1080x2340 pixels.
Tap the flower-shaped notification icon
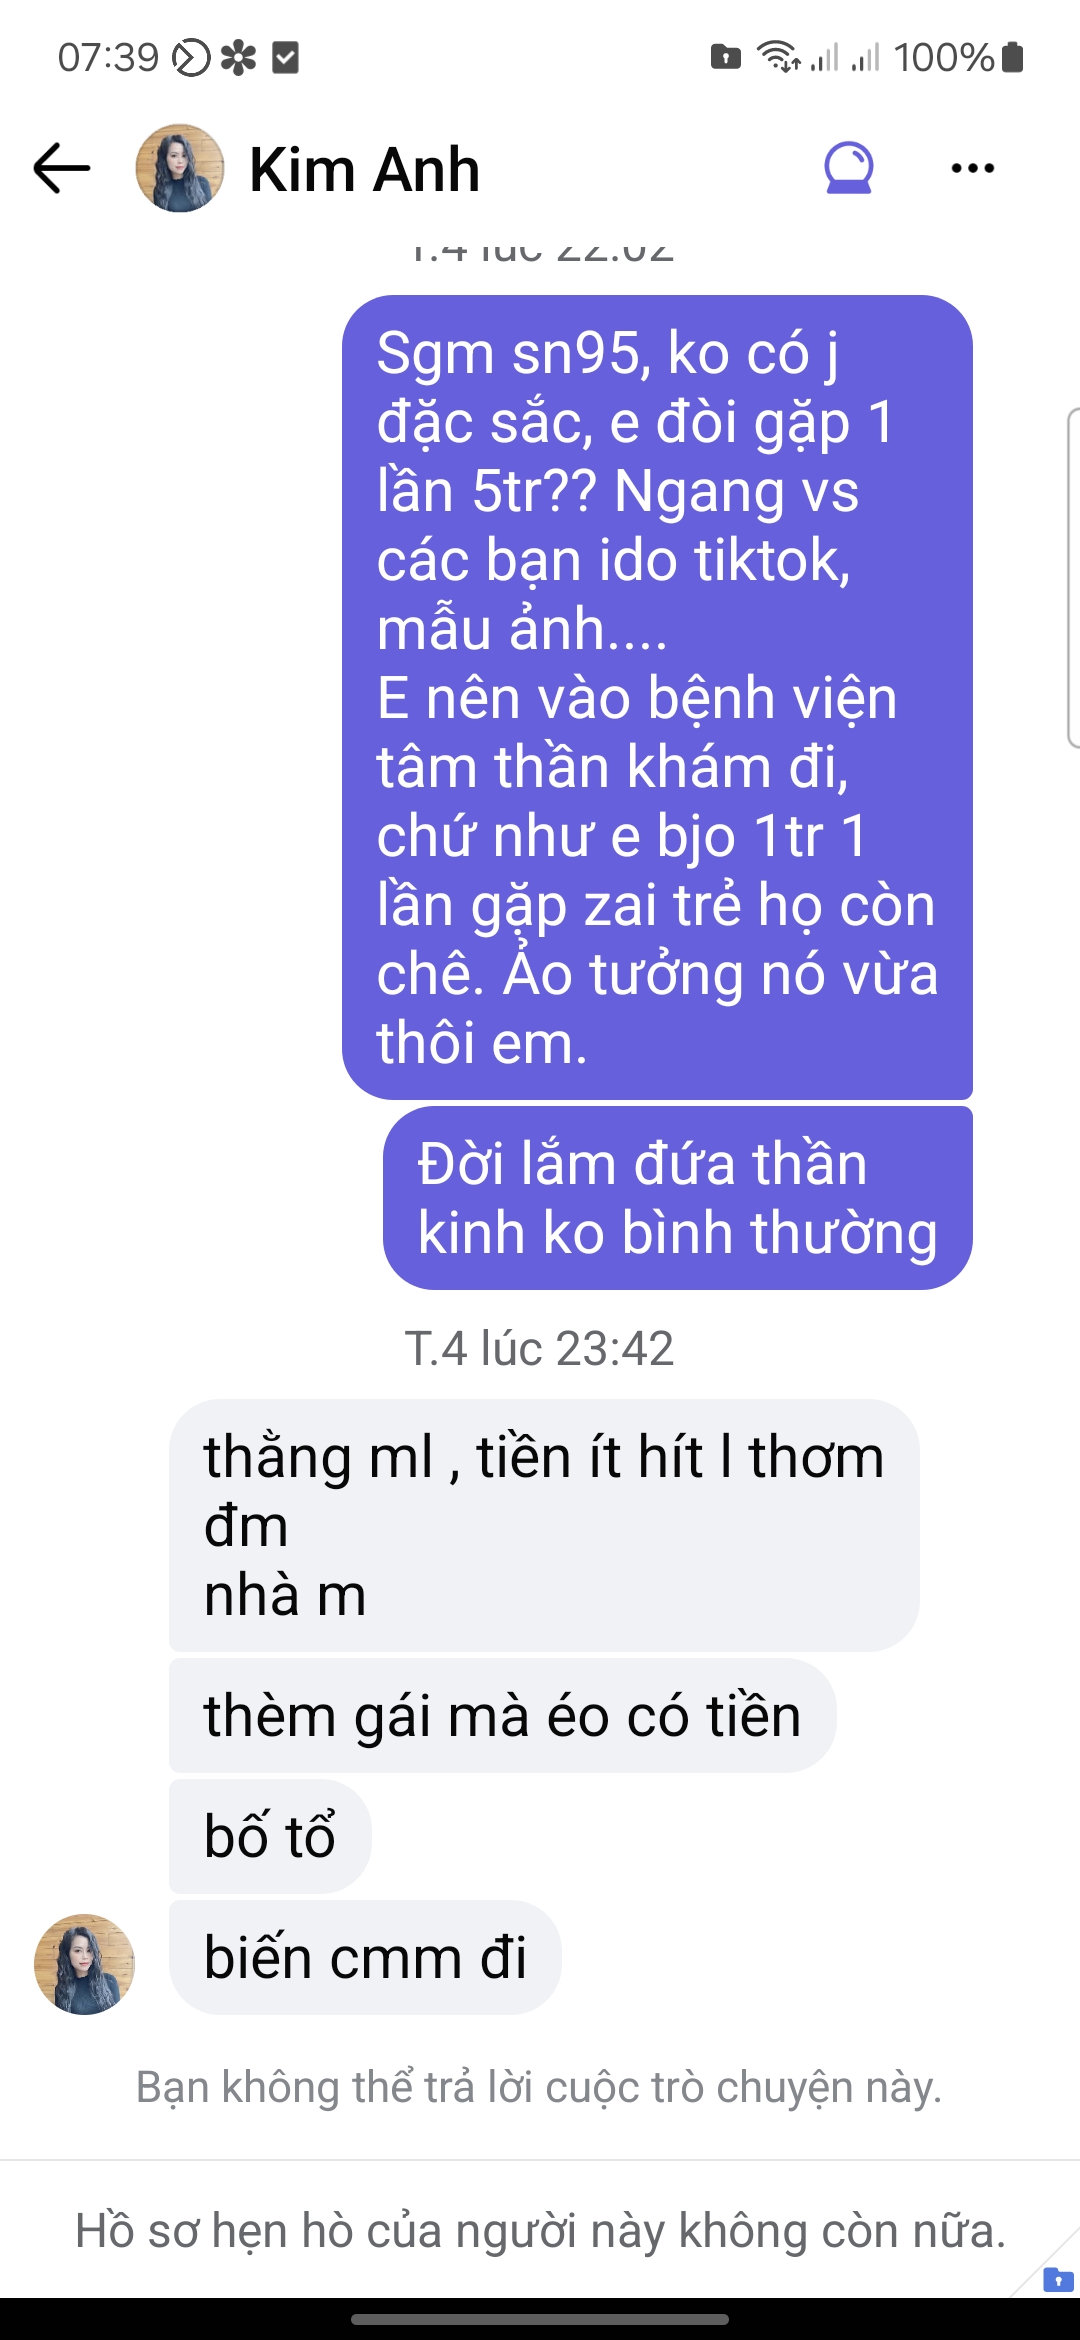(x=238, y=58)
